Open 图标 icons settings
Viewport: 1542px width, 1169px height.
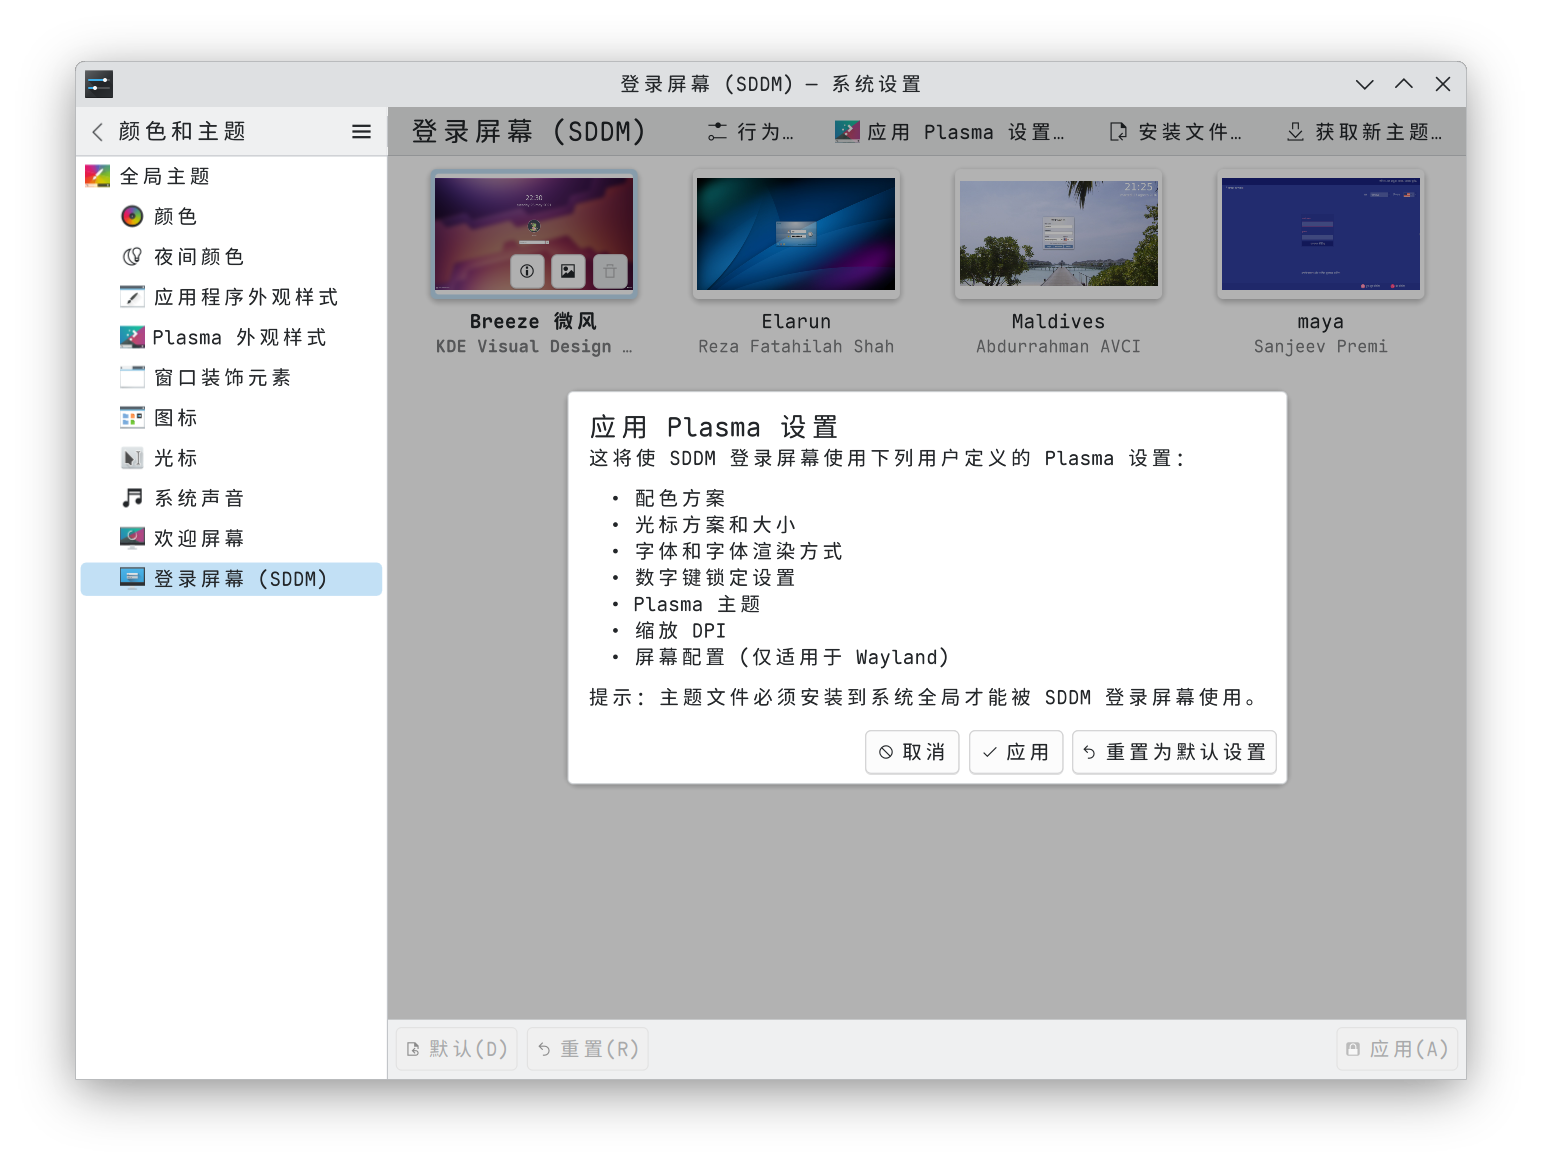click(x=175, y=418)
